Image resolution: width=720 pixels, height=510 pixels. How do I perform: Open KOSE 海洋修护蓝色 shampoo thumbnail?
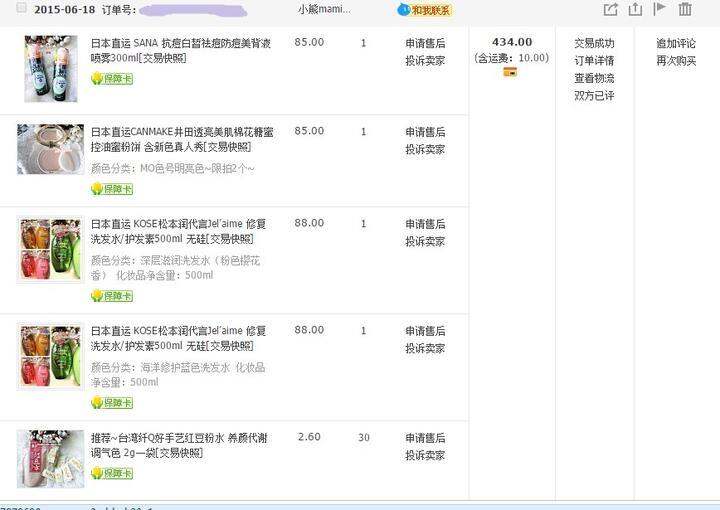[51, 356]
